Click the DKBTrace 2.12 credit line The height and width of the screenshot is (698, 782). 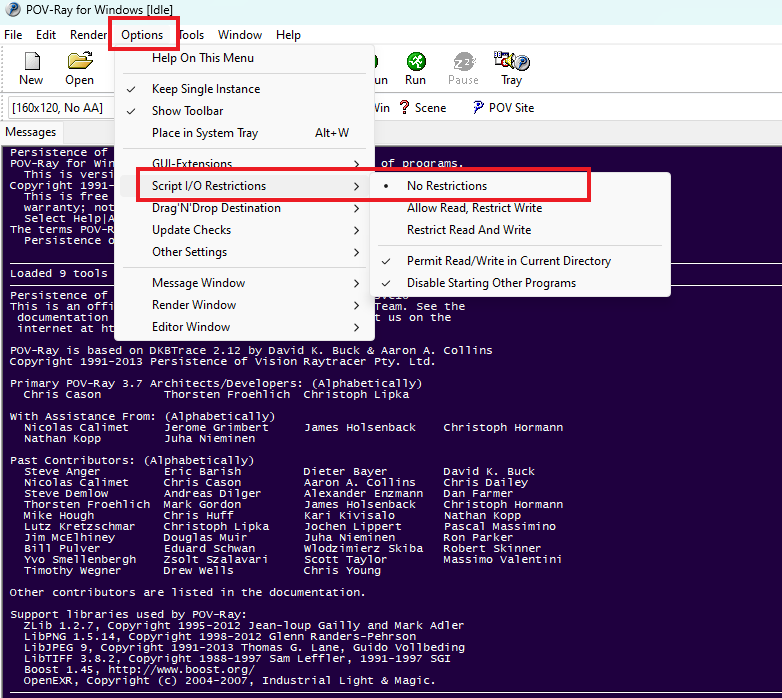[x=251, y=350]
